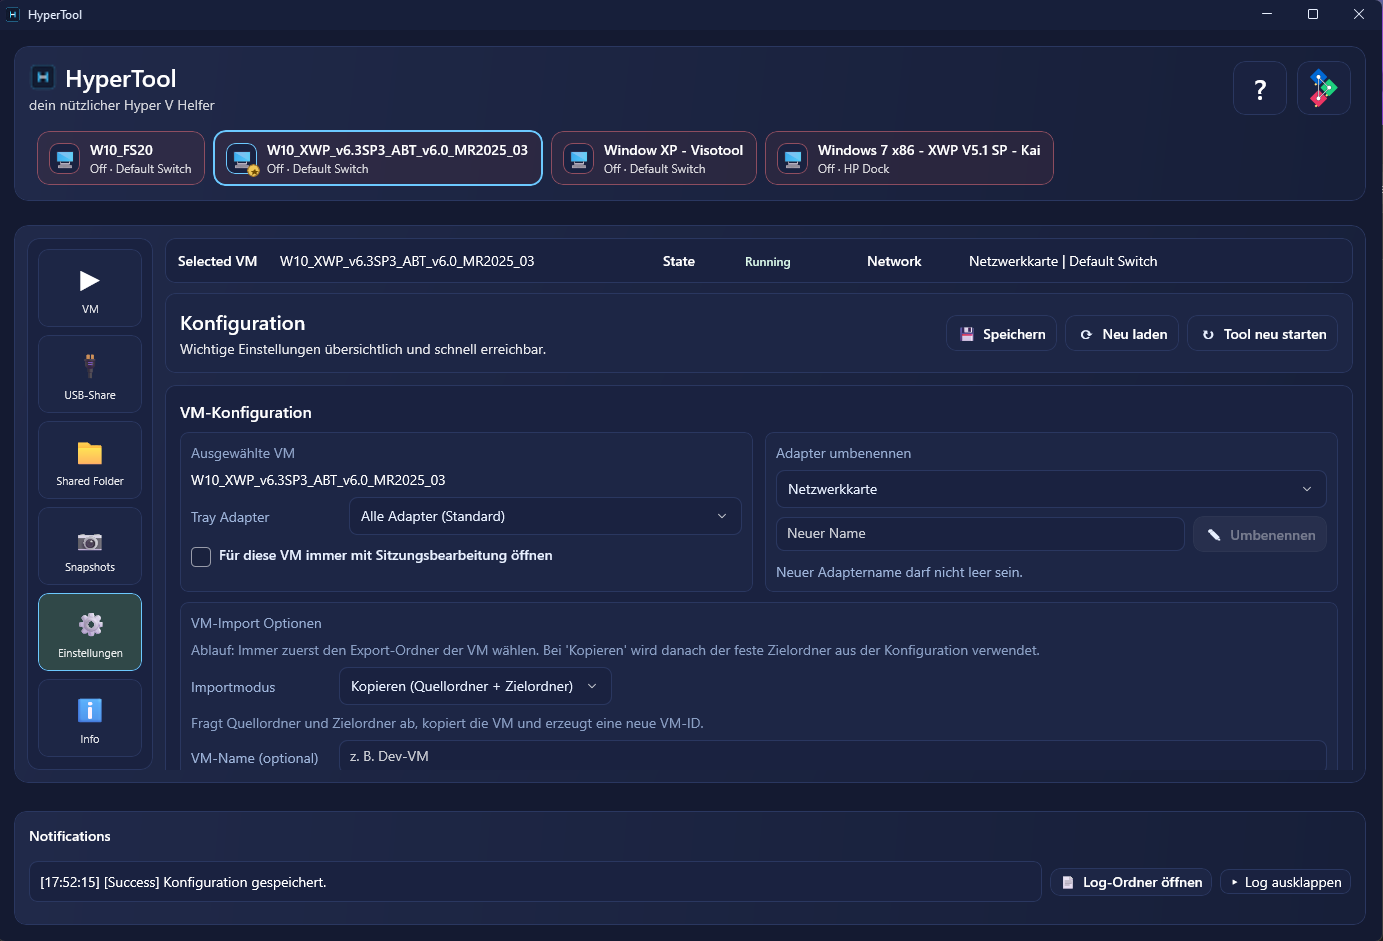Expand the Importmodus dropdown
This screenshot has height=941, width=1383.
474,686
